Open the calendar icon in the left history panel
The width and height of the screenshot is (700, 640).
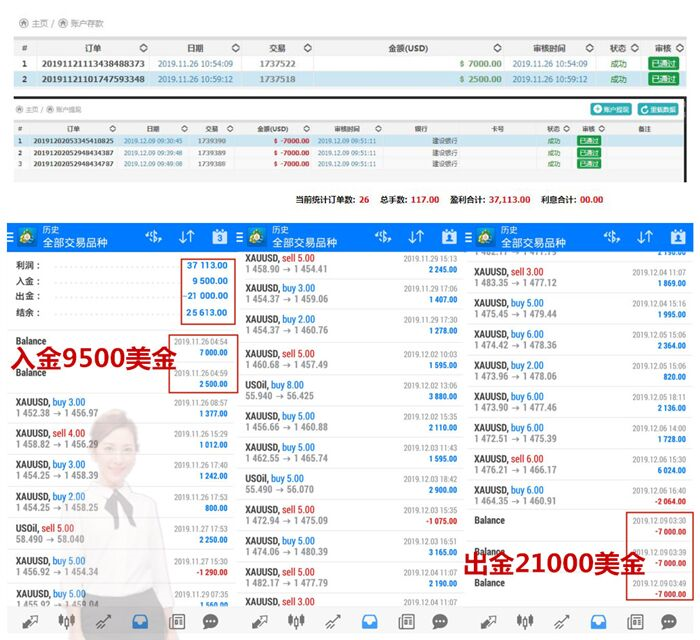220,237
